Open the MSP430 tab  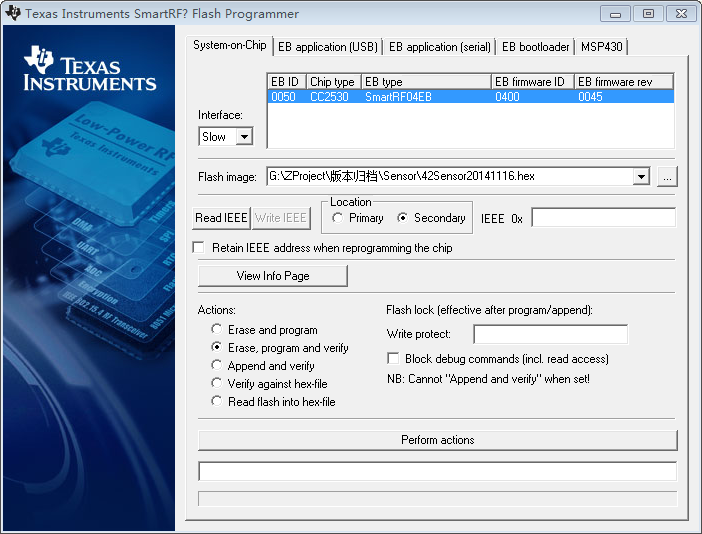pyautogui.click(x=602, y=47)
